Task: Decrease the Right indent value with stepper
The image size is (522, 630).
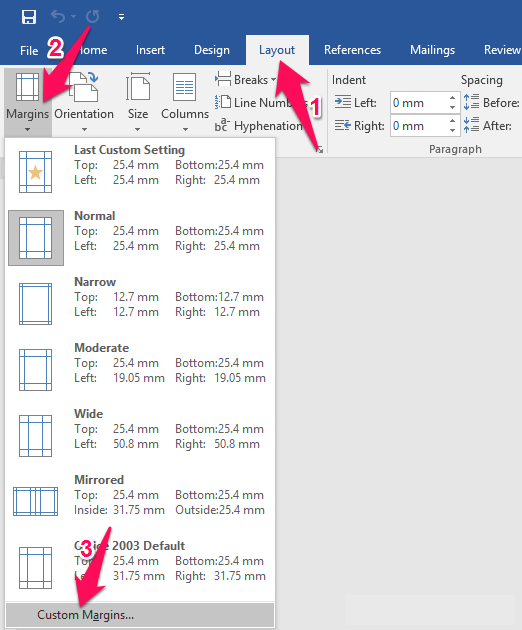Action: (x=452, y=130)
